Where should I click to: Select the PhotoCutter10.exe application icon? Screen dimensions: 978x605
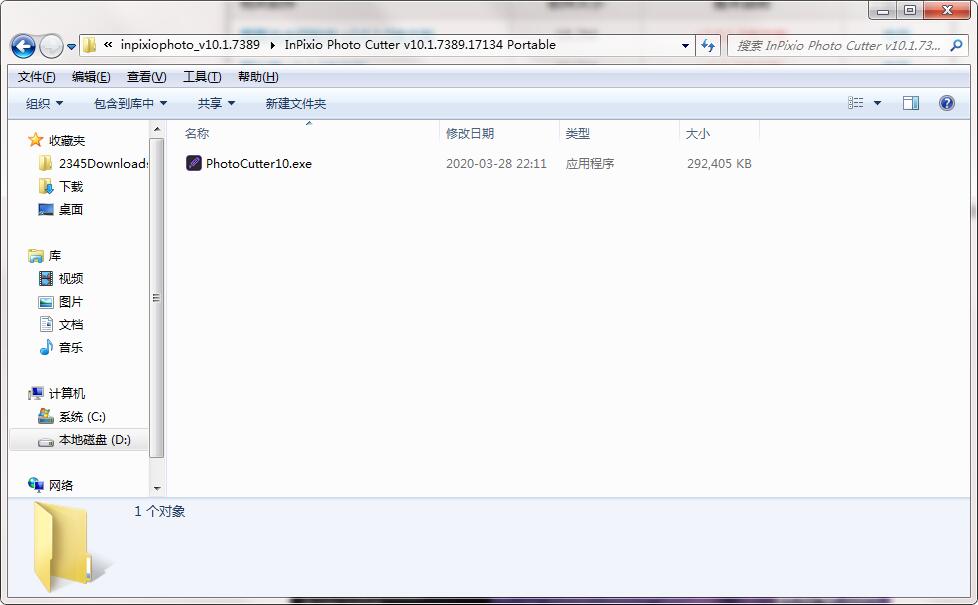pos(194,163)
